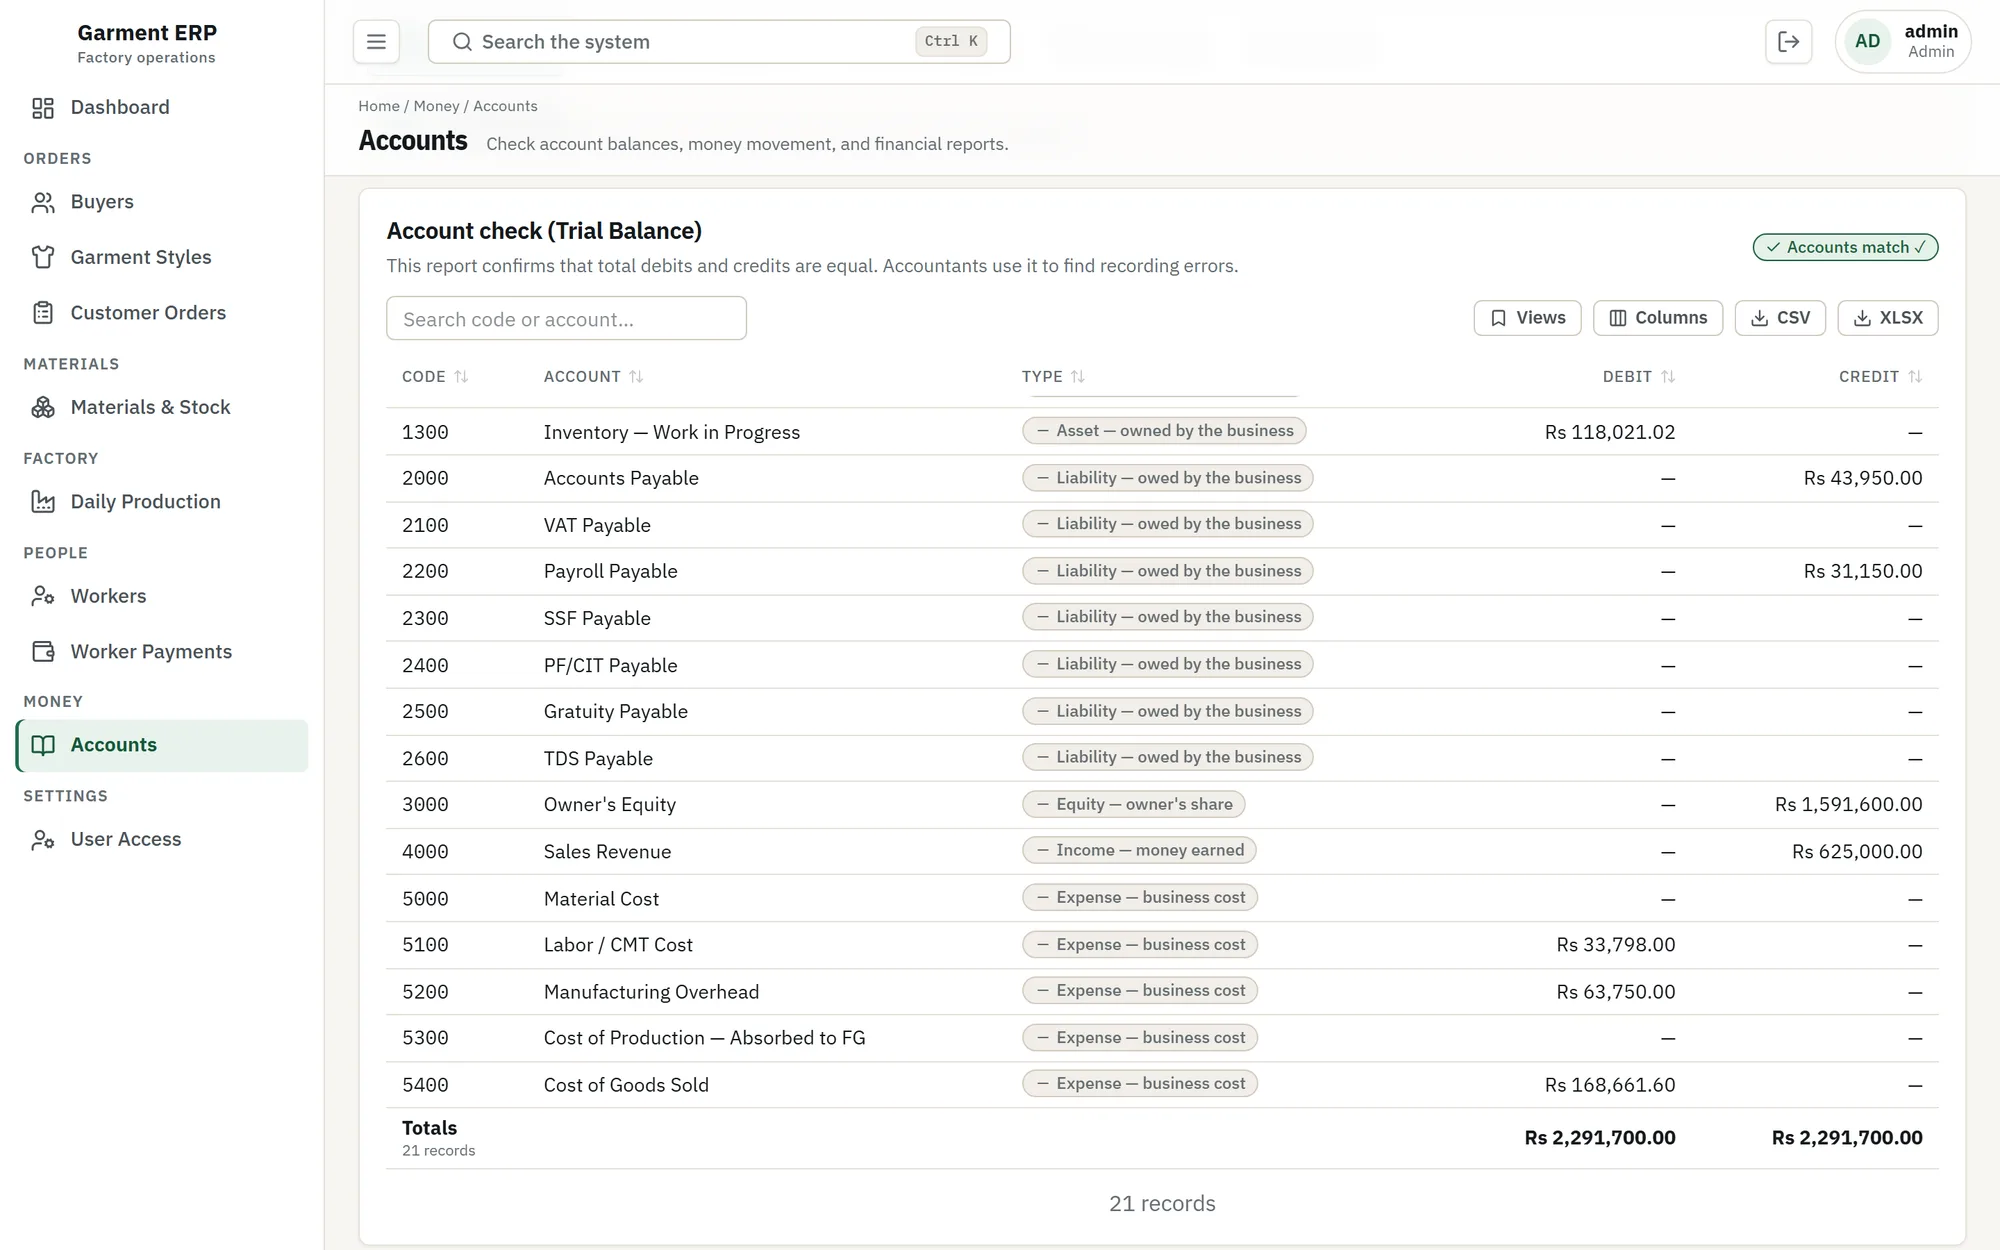Viewport: 2000px width, 1250px height.
Task: Click the Manufacturing Overhead debit Rs 63,750.00
Action: coord(1616,993)
